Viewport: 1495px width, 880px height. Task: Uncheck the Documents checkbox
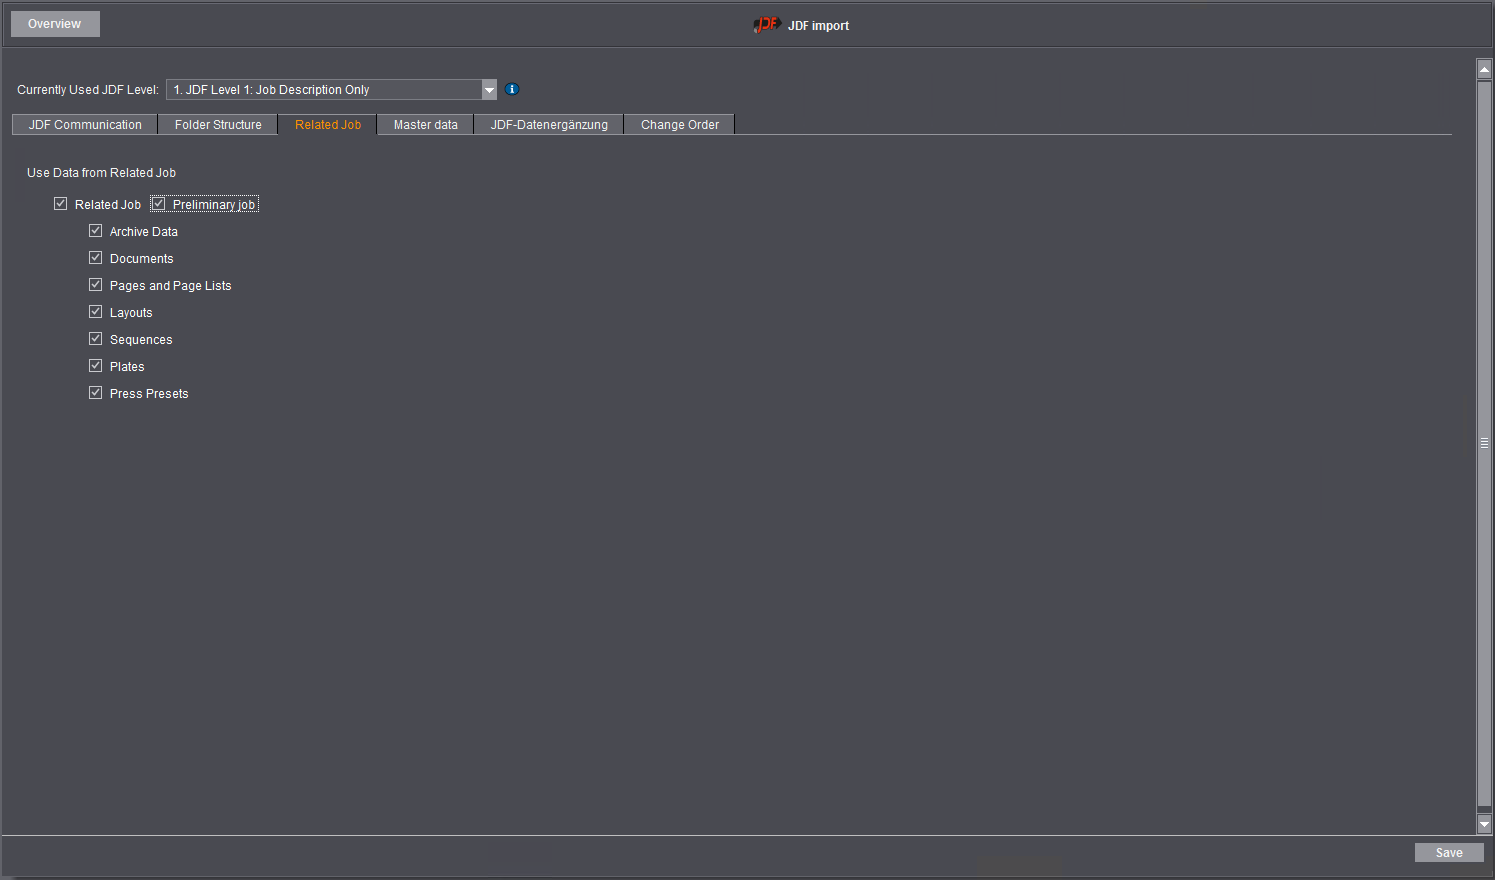point(95,257)
